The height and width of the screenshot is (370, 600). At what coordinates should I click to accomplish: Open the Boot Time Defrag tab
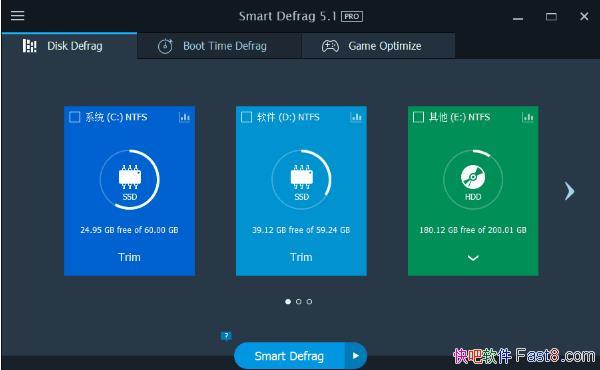(x=219, y=46)
